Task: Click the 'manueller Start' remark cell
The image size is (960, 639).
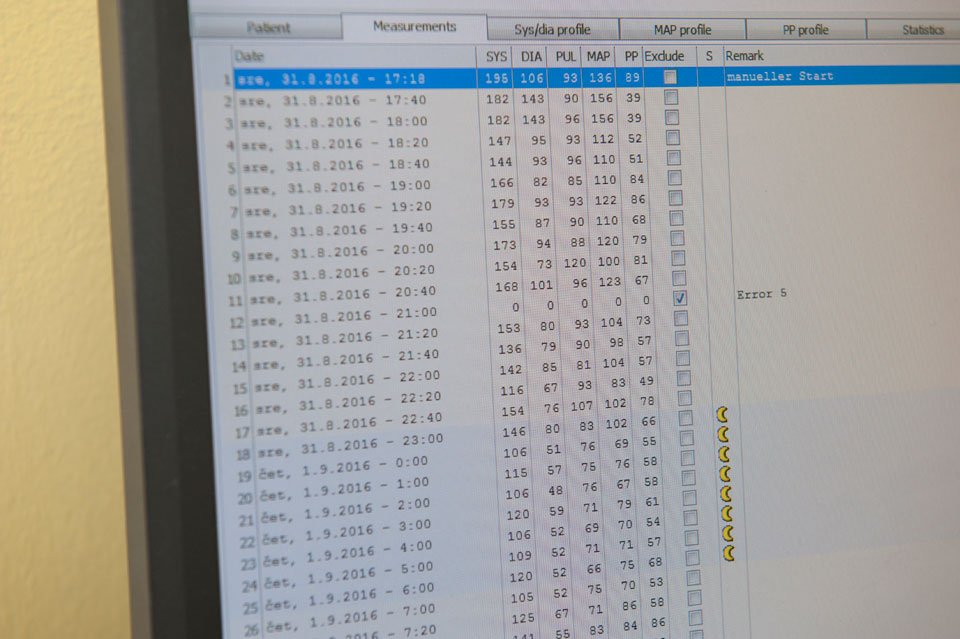Action: click(780, 77)
